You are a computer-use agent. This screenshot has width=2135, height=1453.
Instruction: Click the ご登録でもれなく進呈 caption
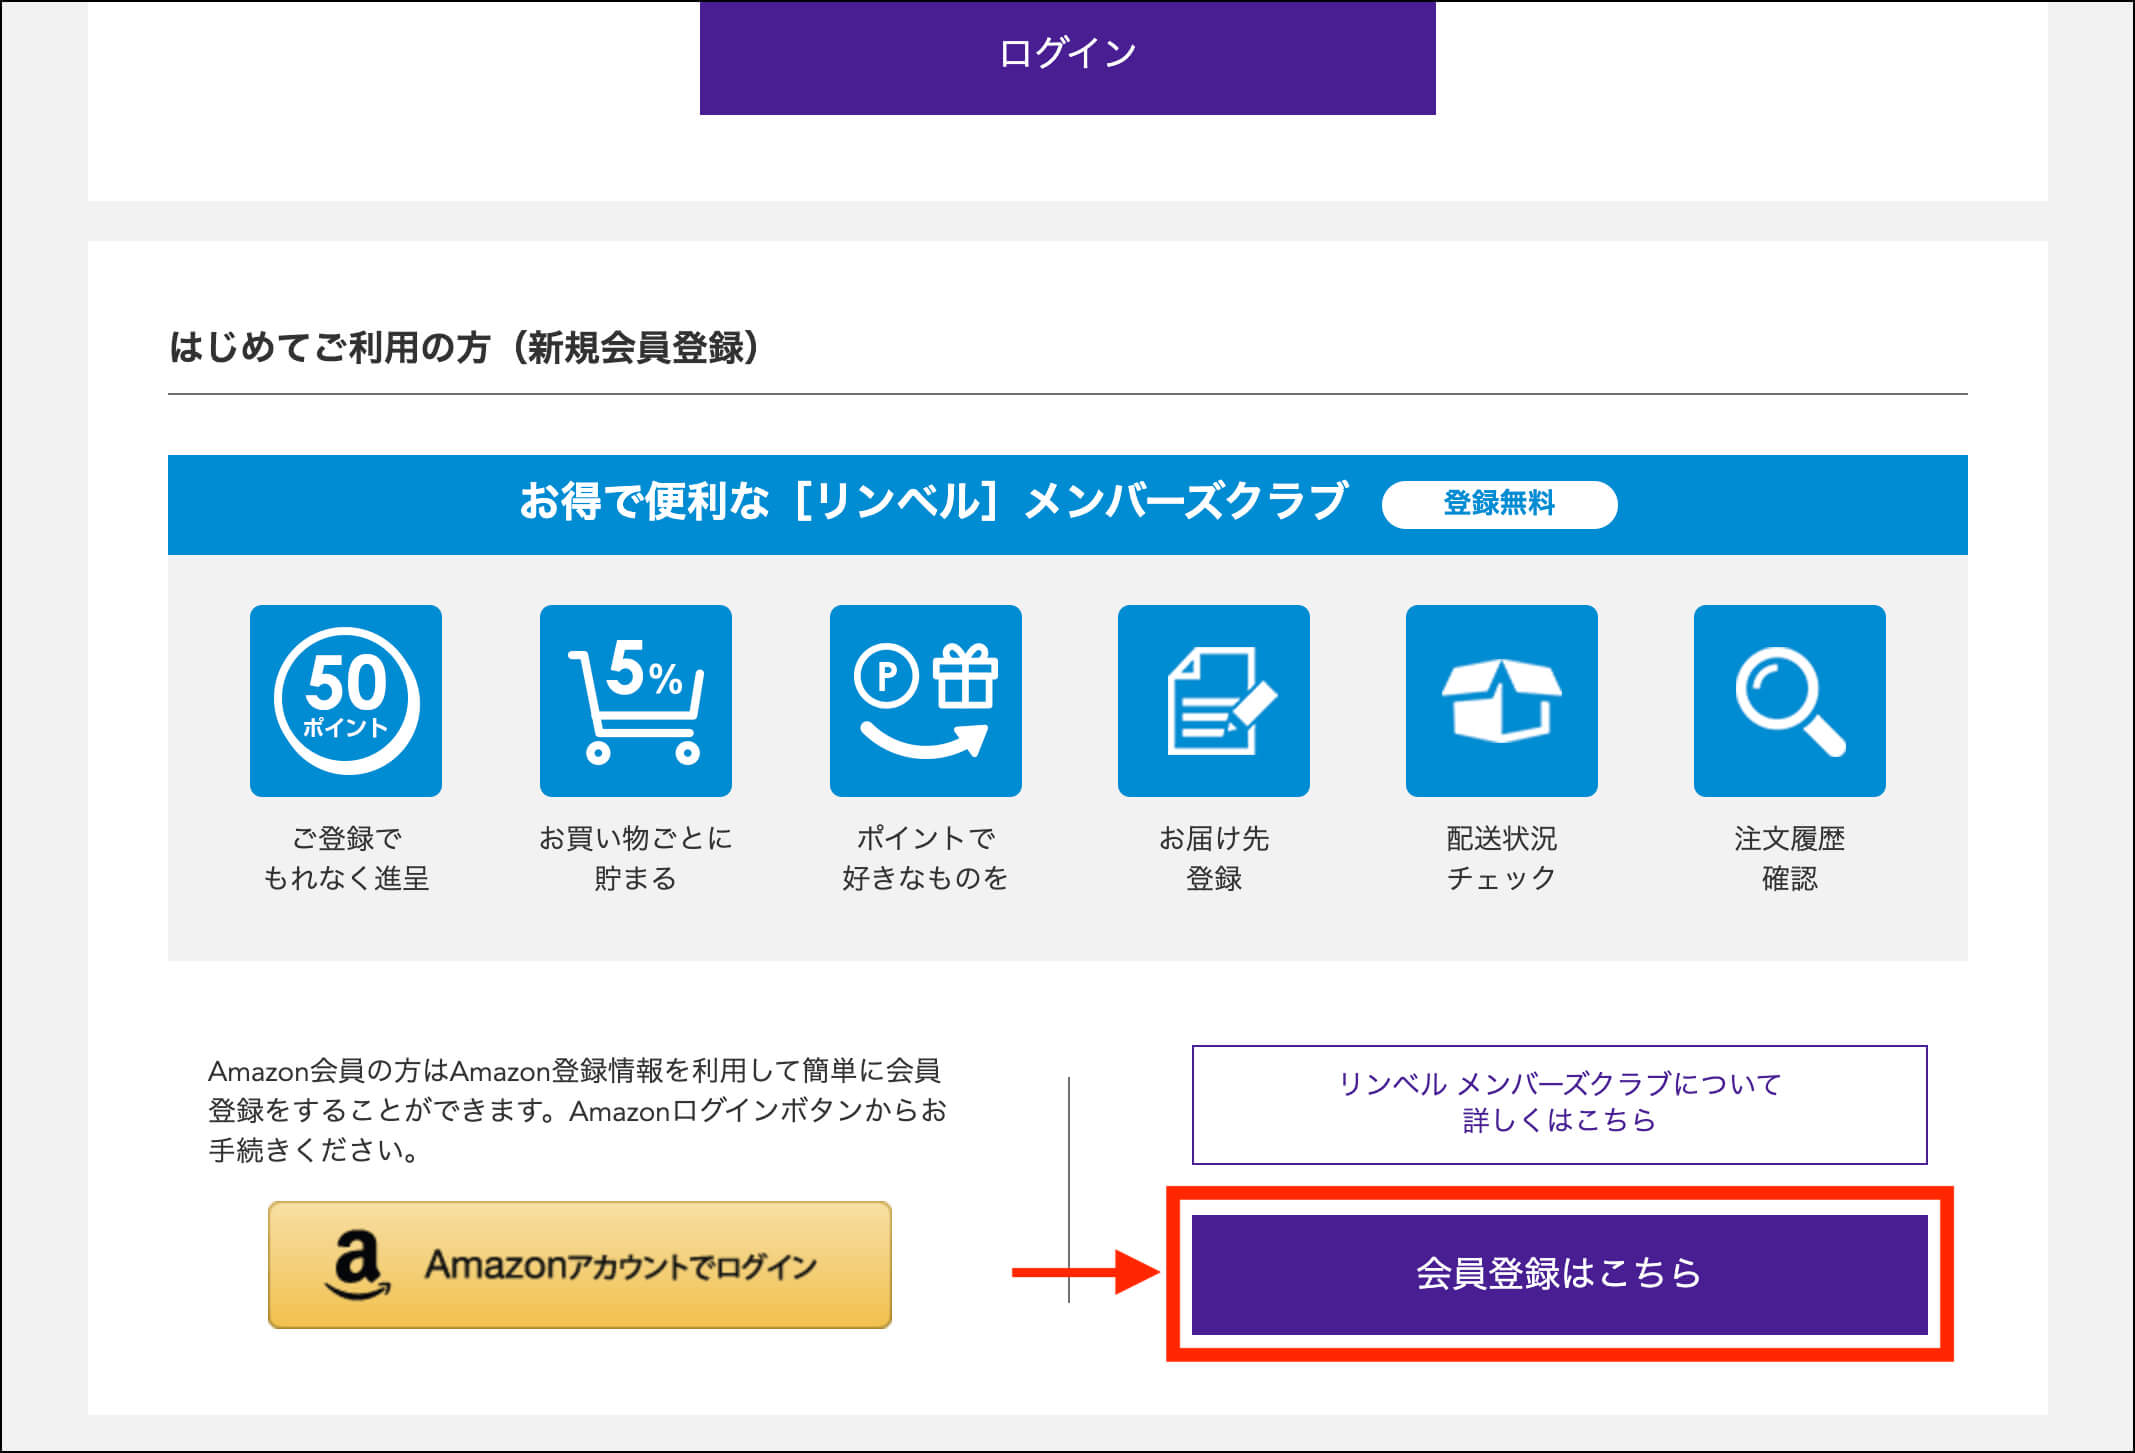(x=346, y=858)
